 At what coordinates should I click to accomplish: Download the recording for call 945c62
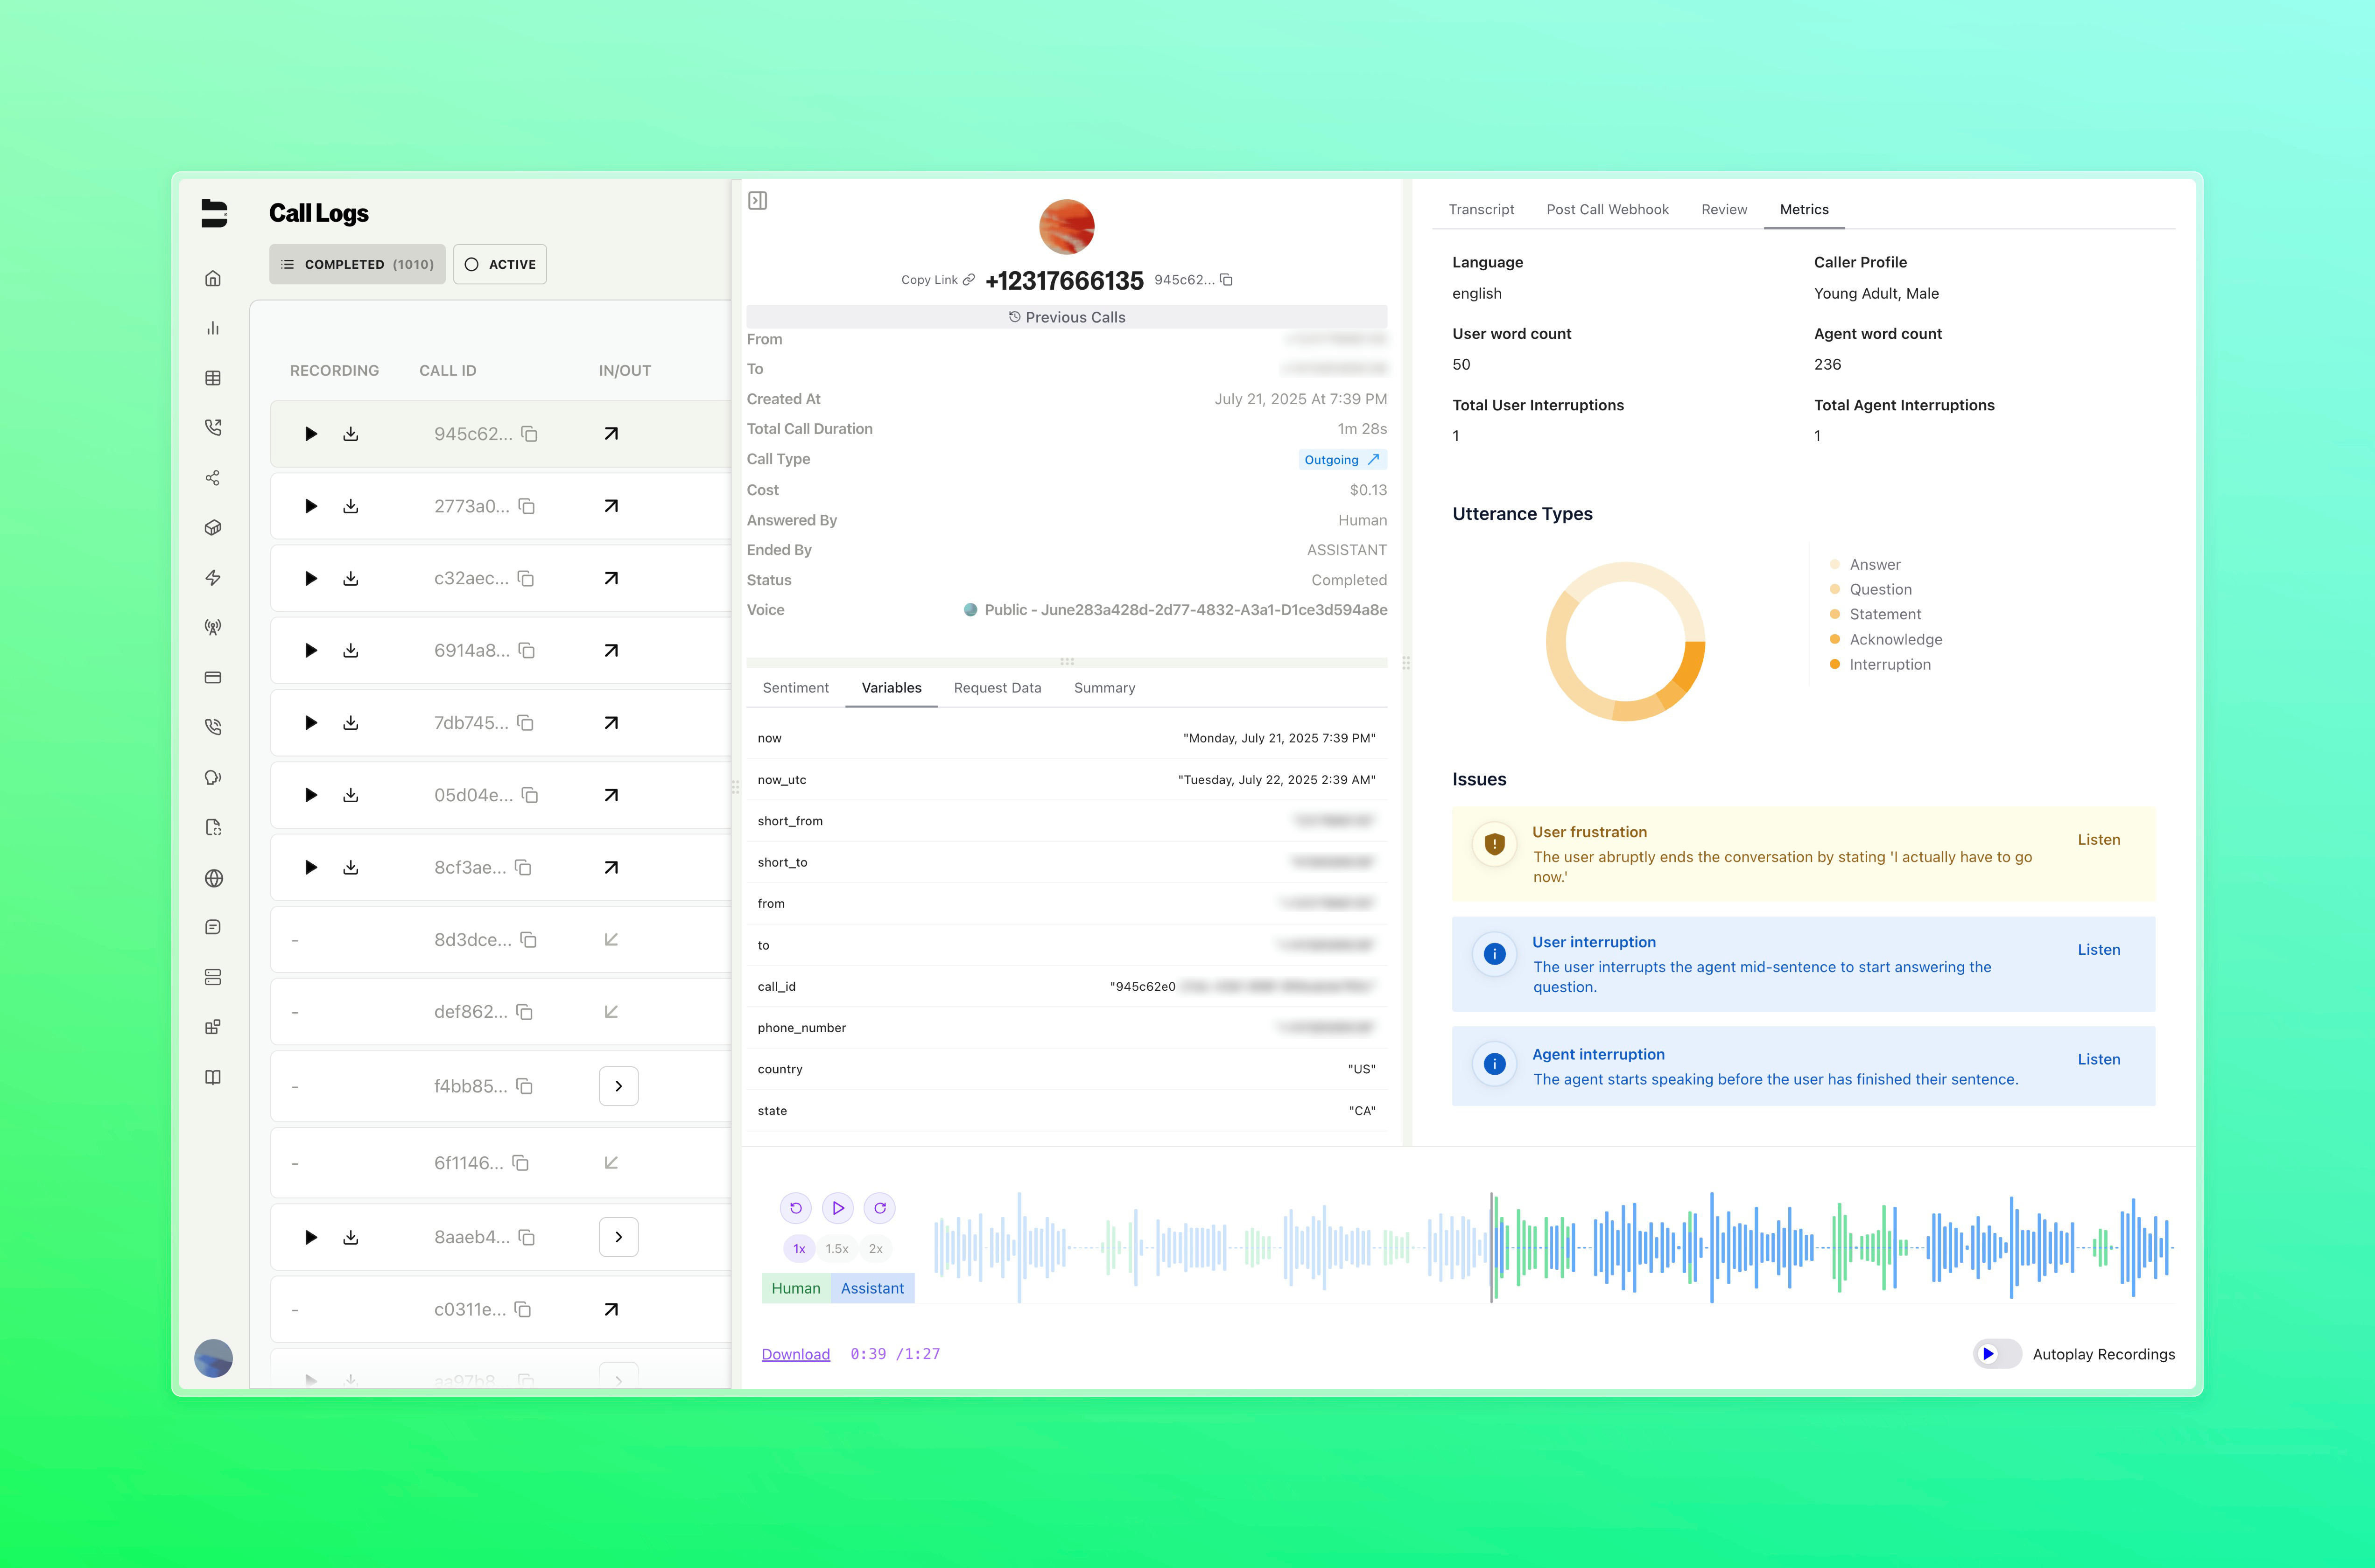point(351,433)
